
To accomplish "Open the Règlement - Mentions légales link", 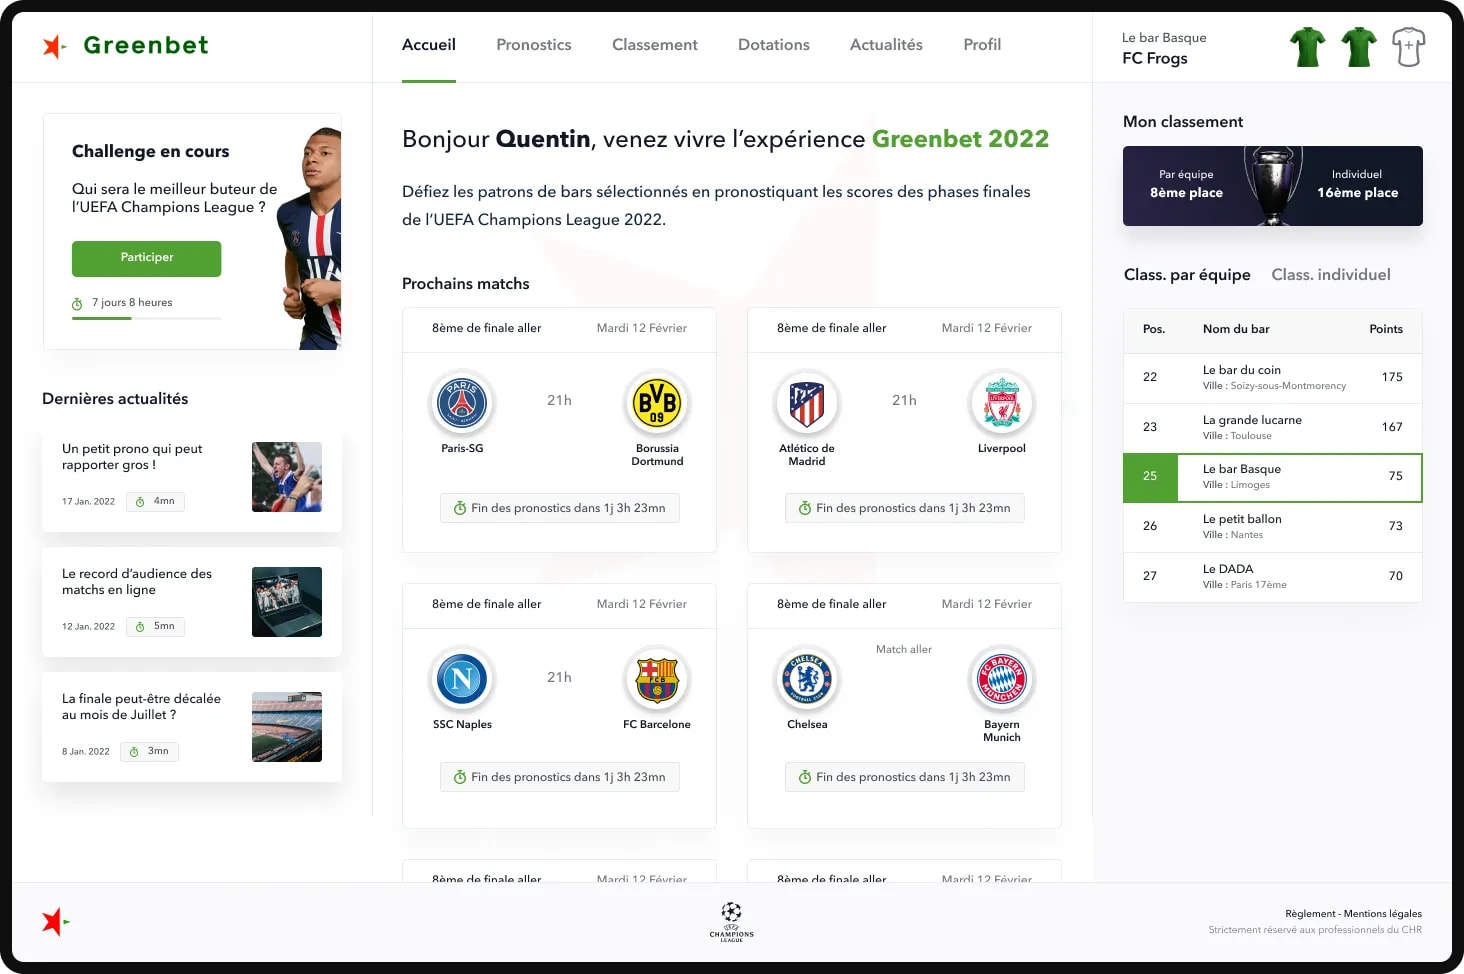I will click(1353, 914).
